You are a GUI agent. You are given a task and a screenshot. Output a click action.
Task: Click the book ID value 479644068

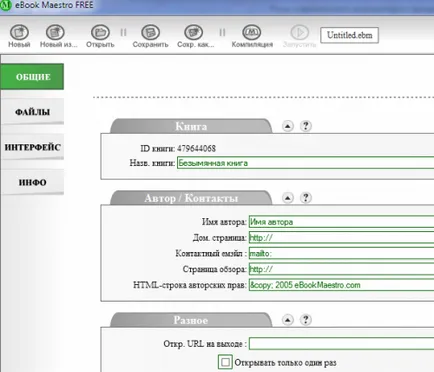point(196,148)
